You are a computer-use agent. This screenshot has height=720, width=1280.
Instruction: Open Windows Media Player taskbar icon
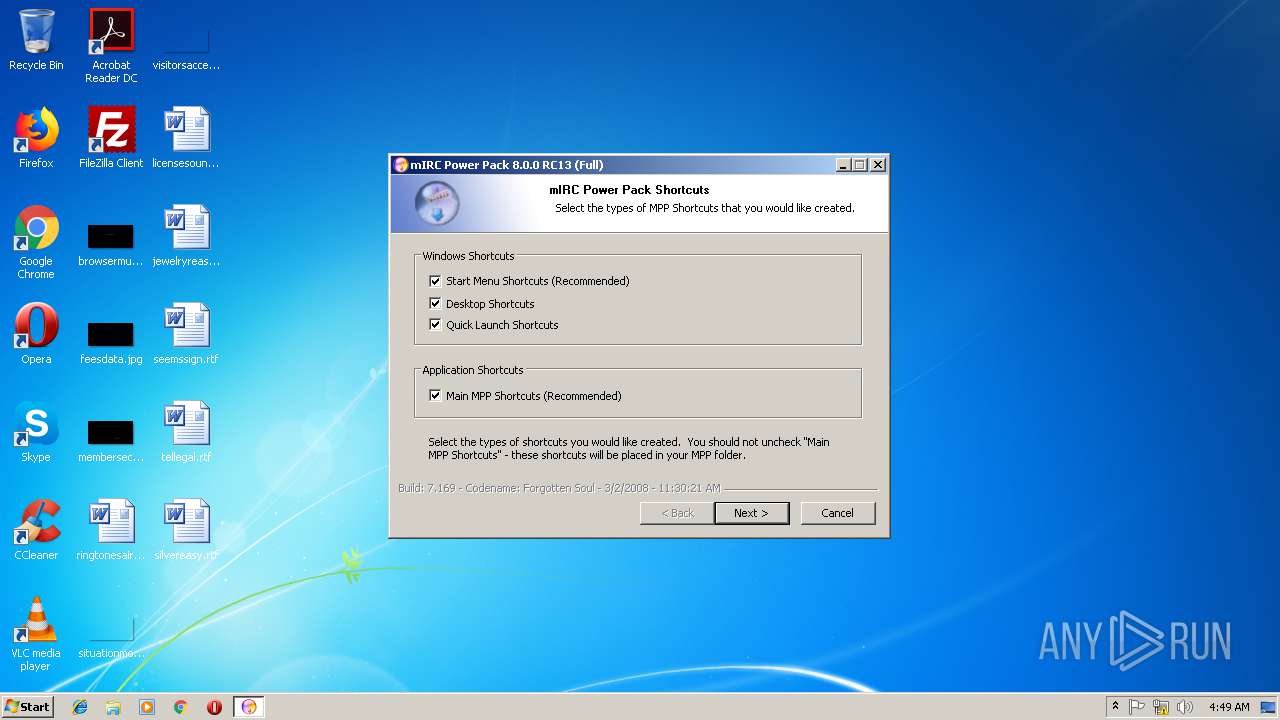[x=147, y=707]
